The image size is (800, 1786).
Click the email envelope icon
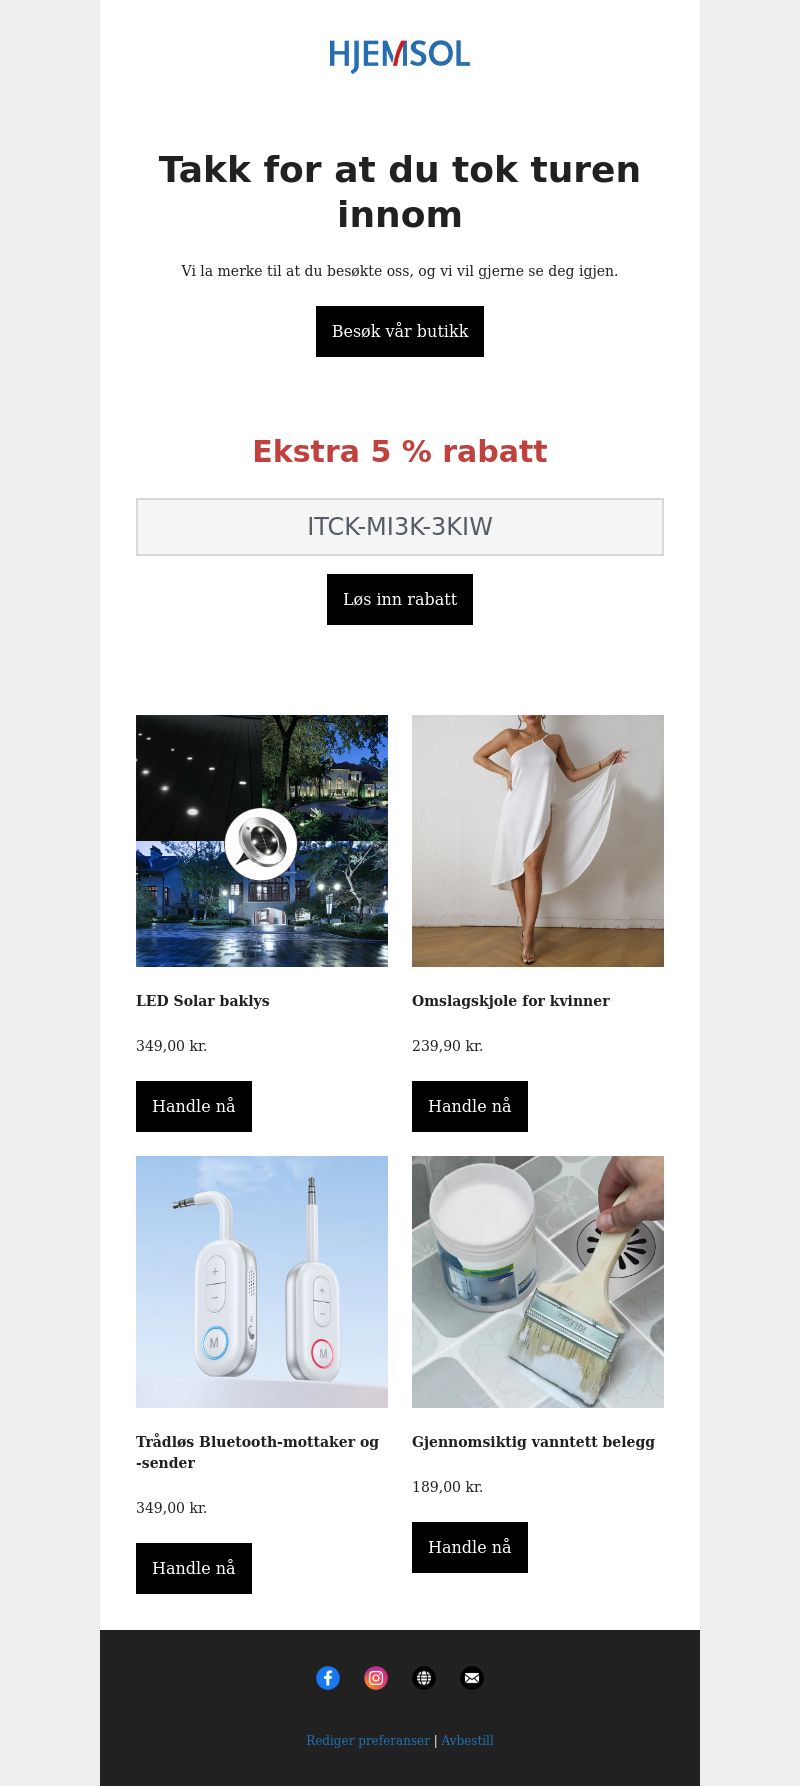pos(472,1678)
